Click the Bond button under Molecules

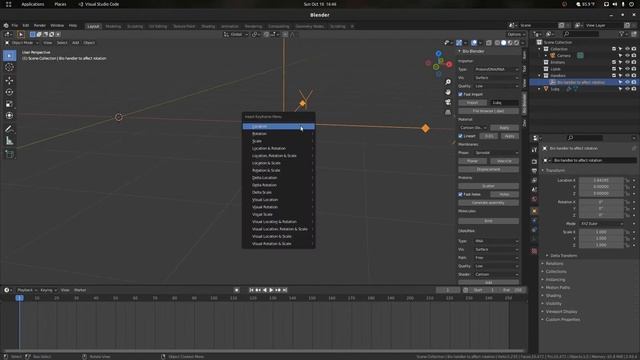coord(489,221)
